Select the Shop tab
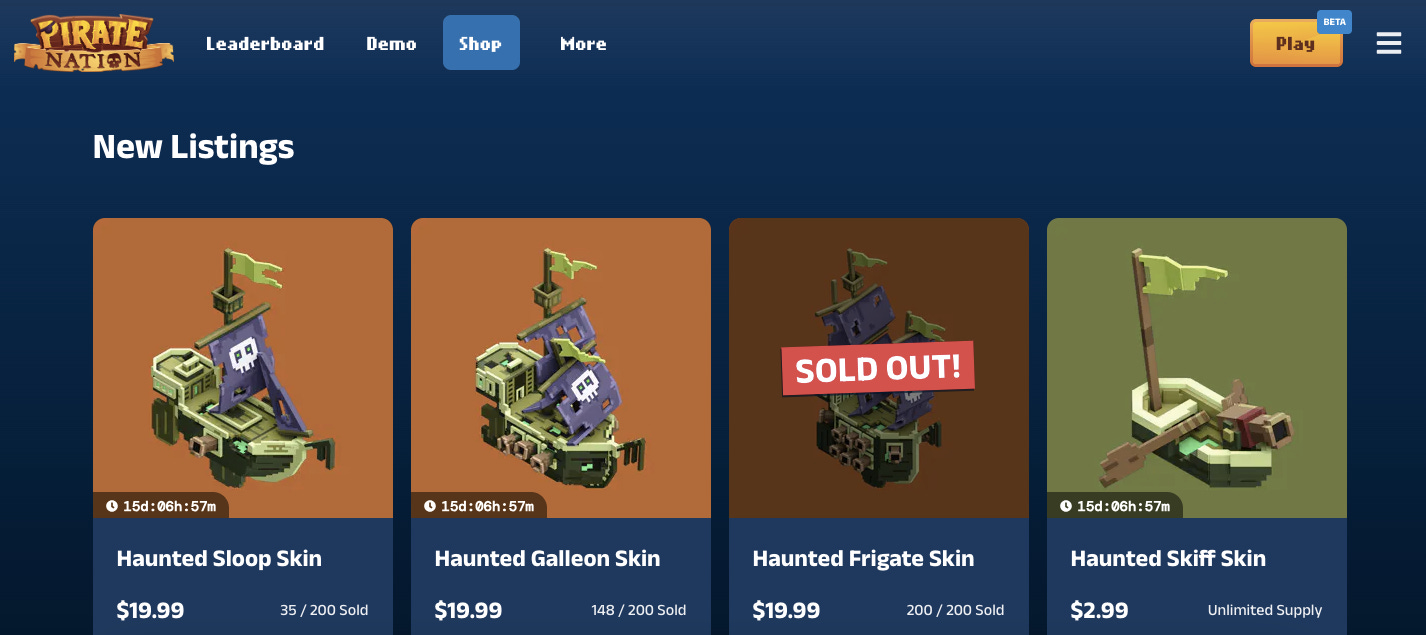 tap(481, 43)
